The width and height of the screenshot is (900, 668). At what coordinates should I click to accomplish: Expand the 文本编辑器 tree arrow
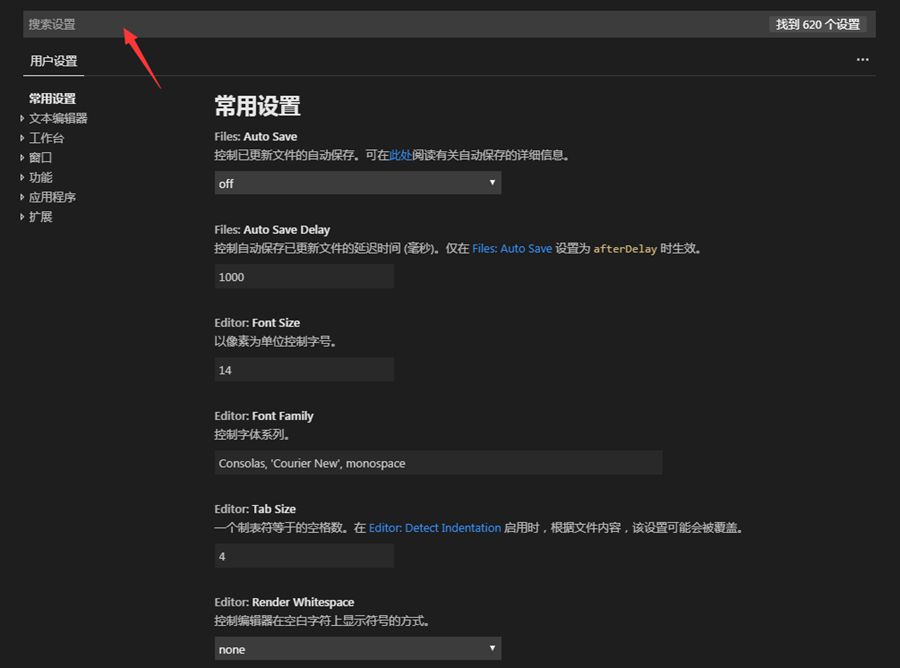pos(22,118)
